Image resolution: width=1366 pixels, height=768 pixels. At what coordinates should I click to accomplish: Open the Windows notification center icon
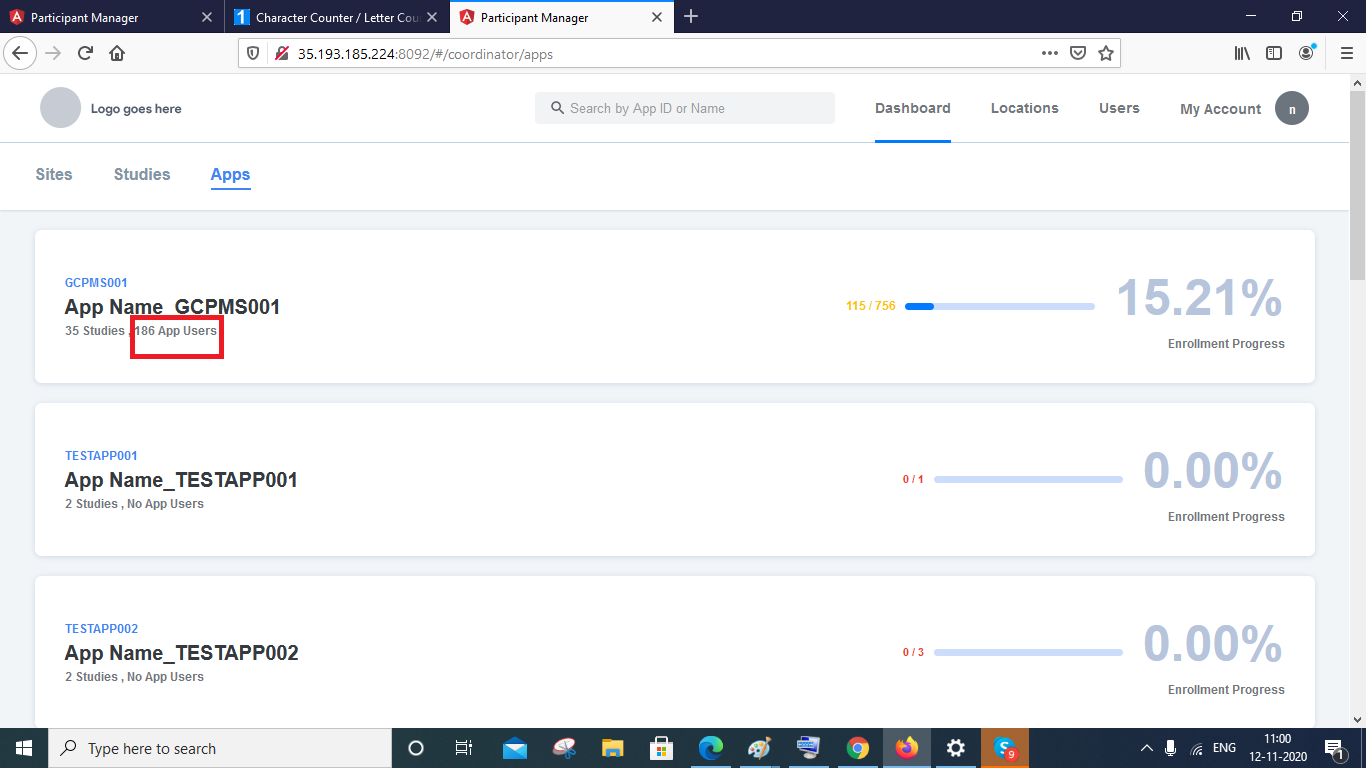click(1333, 748)
